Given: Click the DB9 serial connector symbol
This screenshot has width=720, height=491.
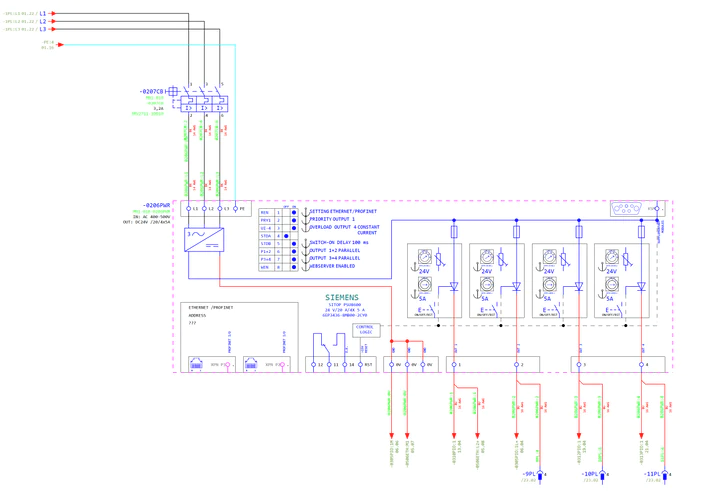Looking at the screenshot, I should point(626,209).
